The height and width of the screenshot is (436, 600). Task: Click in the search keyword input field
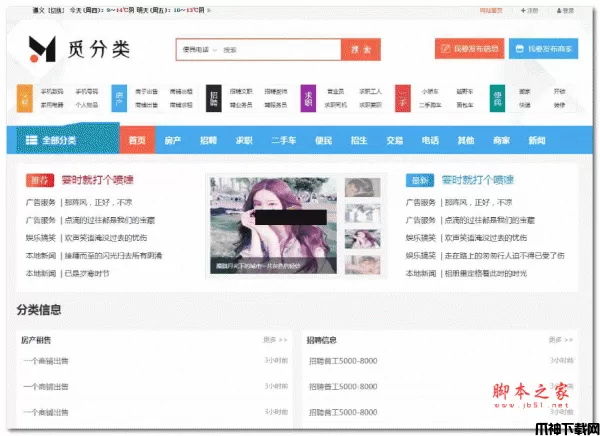(x=280, y=50)
